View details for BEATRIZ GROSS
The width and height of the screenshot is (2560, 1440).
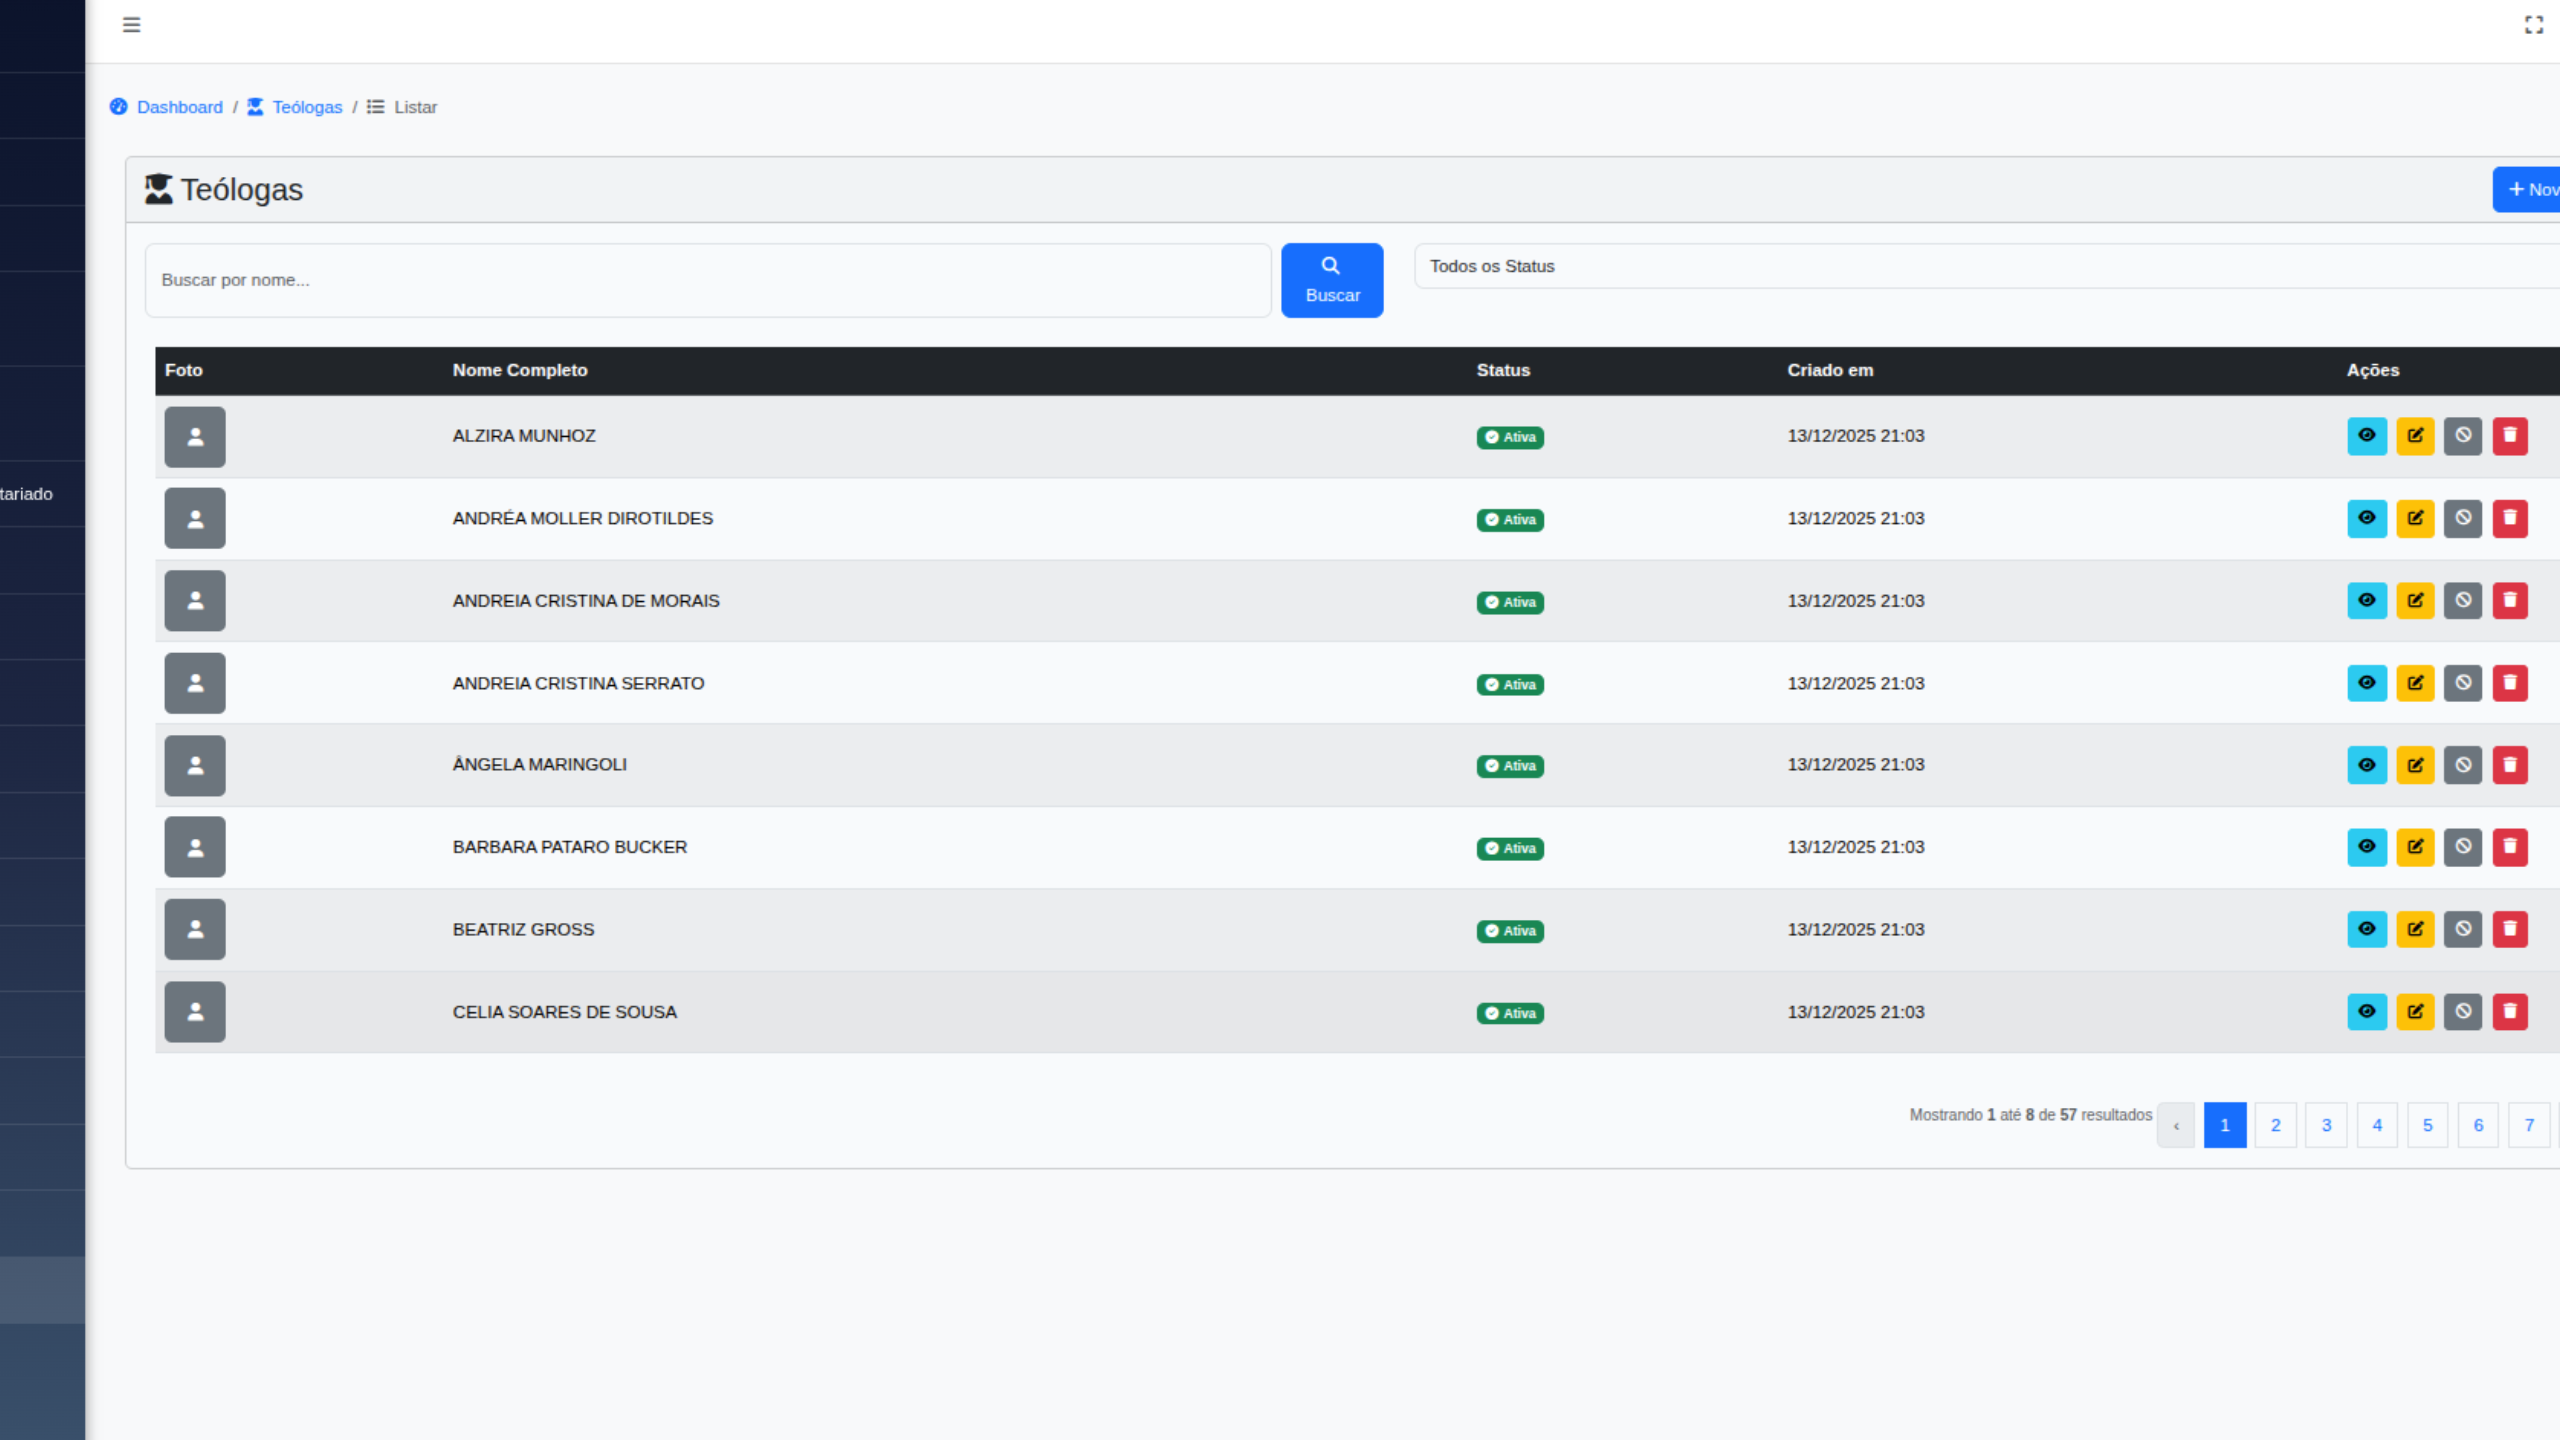[2366, 929]
